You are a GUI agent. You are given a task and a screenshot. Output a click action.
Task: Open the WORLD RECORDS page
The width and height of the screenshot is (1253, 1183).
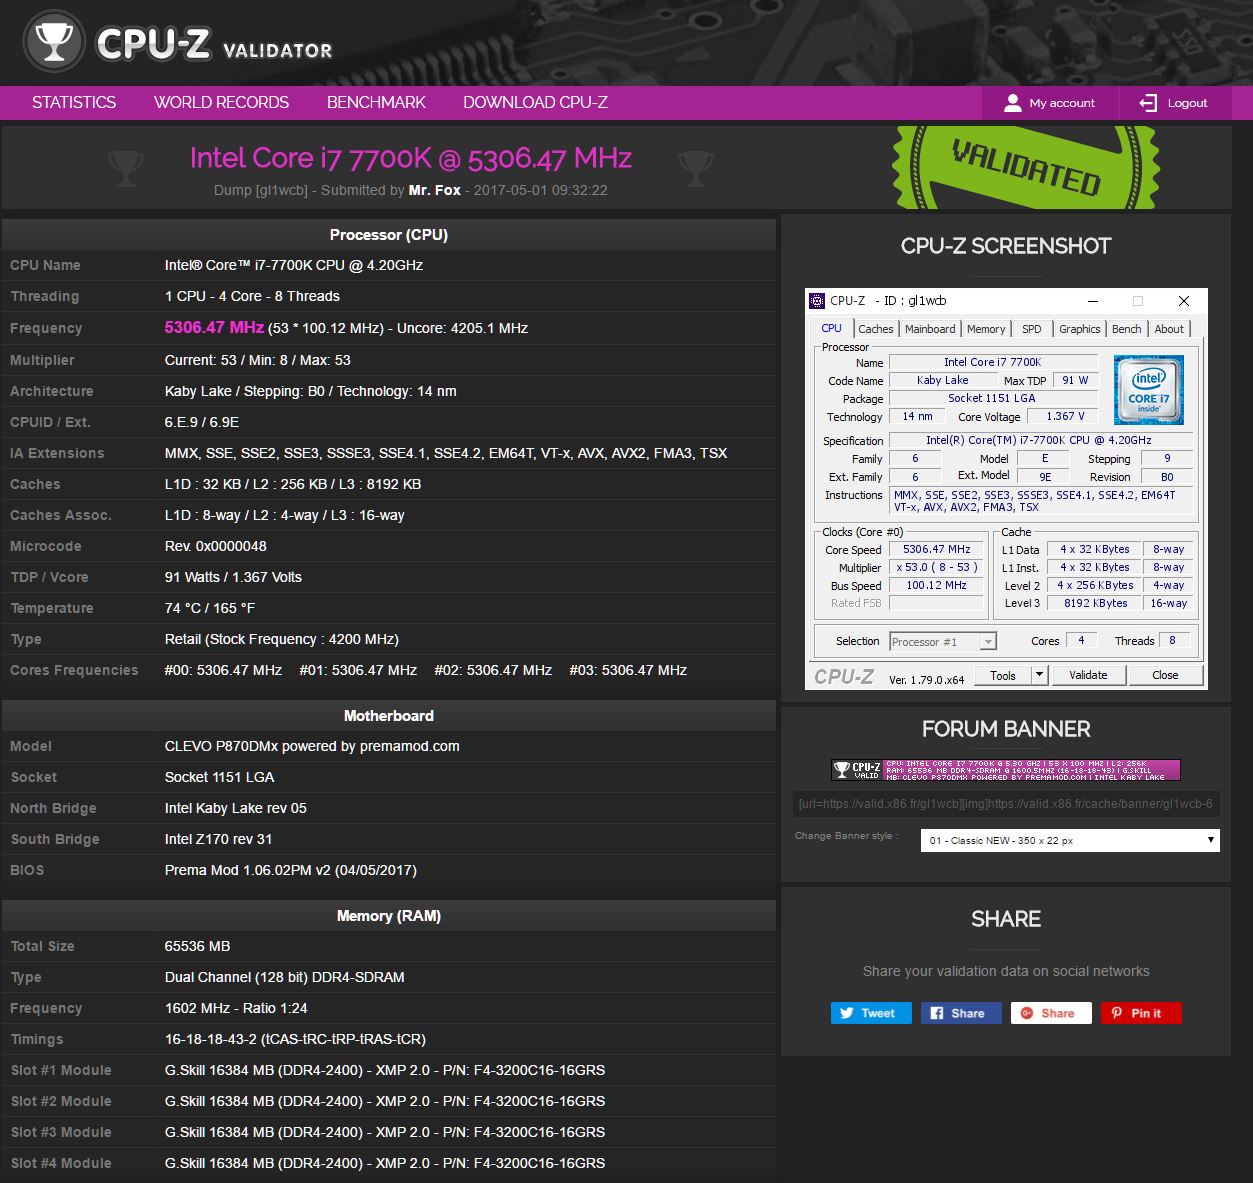coord(221,102)
